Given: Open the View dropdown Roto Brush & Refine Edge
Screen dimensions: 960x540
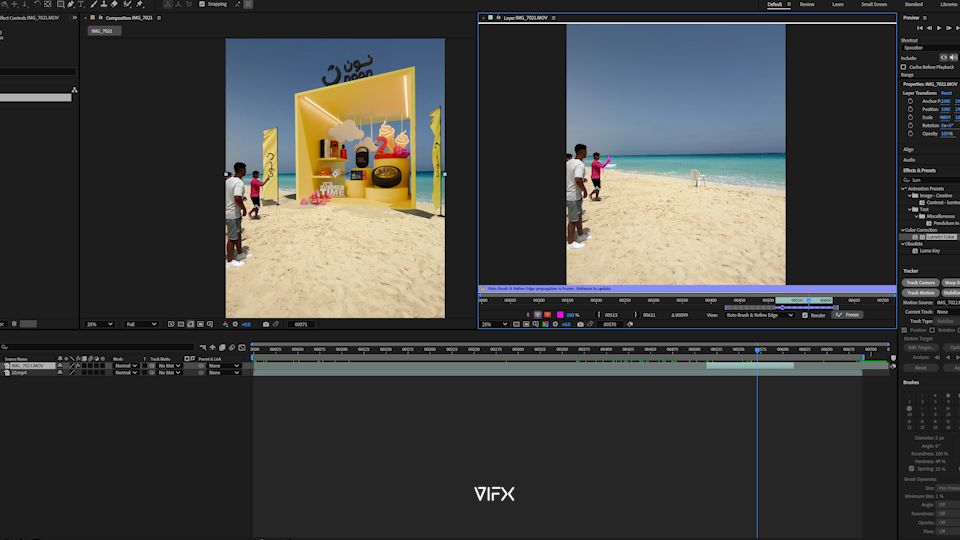Looking at the screenshot, I should coord(759,315).
